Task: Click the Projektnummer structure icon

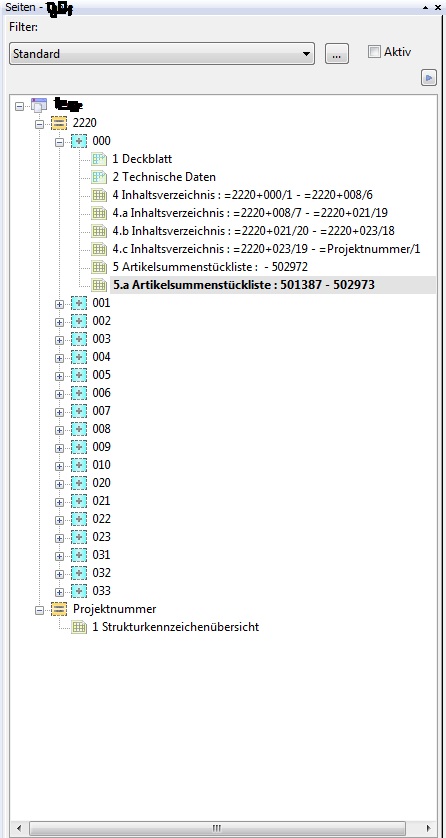Action: 59,609
